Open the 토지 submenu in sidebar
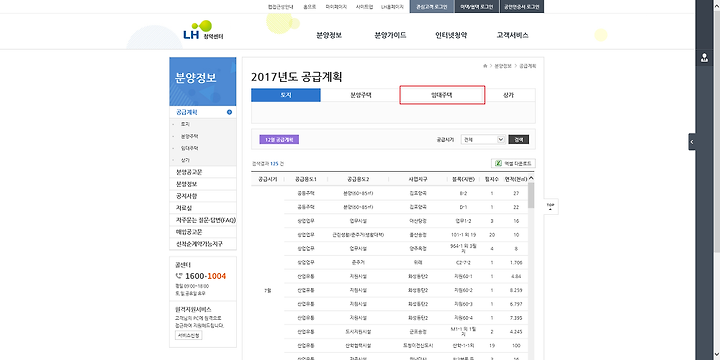The width and height of the screenshot is (720, 360). pyautogui.click(x=185, y=124)
